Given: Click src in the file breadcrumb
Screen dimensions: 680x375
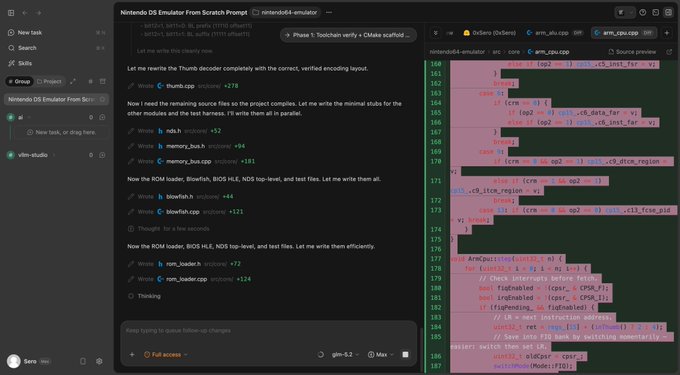Looking at the screenshot, I should coord(496,52).
